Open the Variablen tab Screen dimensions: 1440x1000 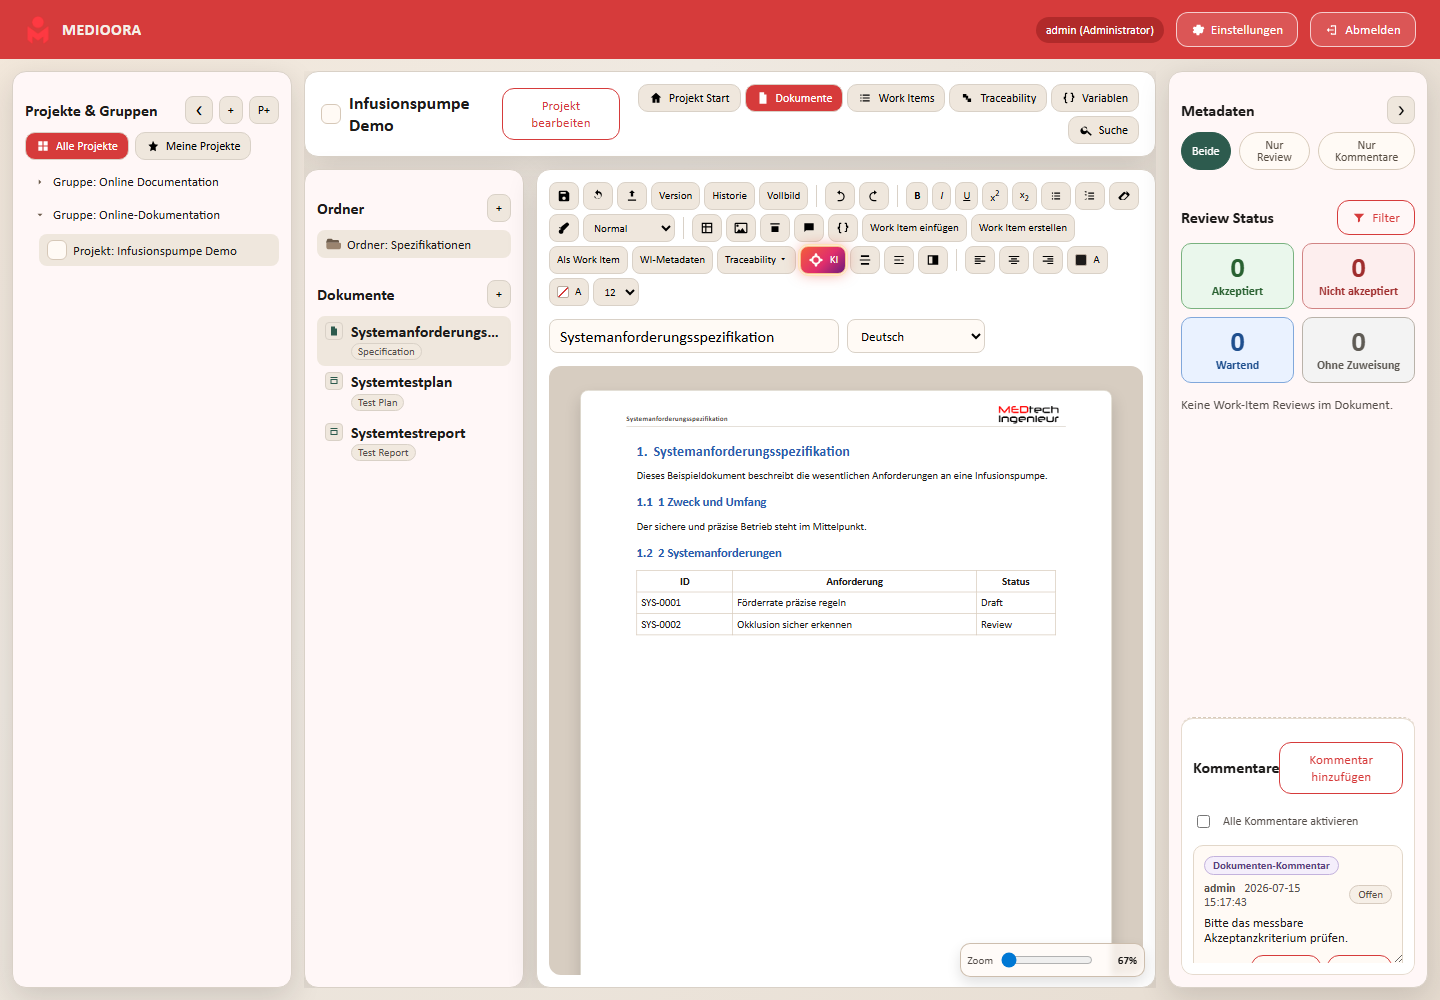point(1095,98)
